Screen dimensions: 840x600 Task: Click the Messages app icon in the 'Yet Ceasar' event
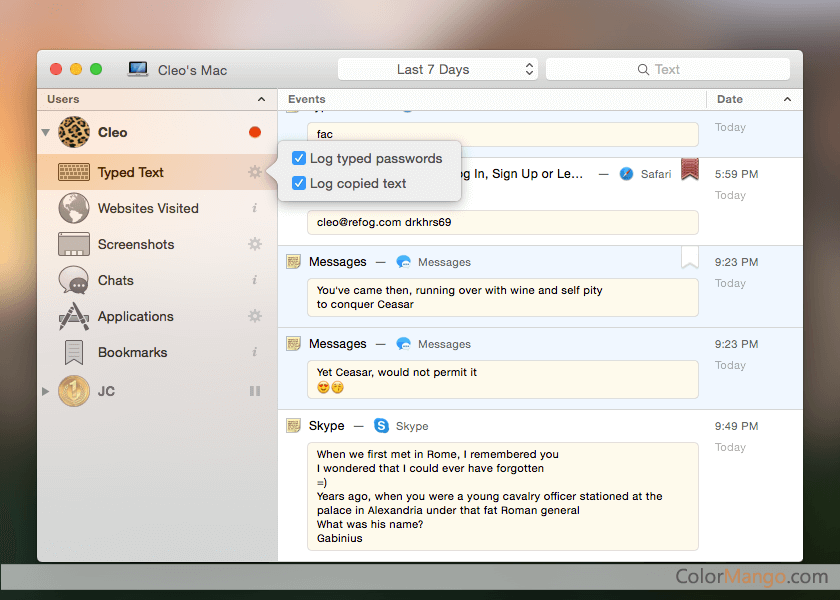(x=403, y=344)
